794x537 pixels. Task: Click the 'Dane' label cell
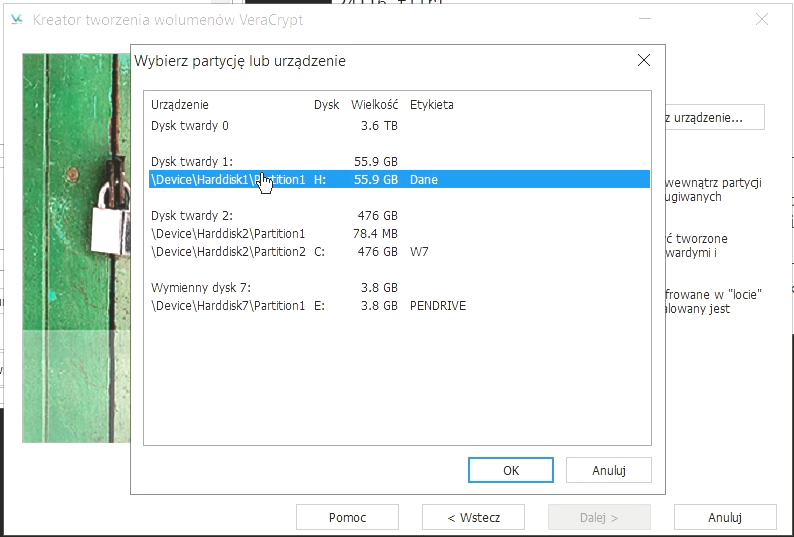coord(423,180)
